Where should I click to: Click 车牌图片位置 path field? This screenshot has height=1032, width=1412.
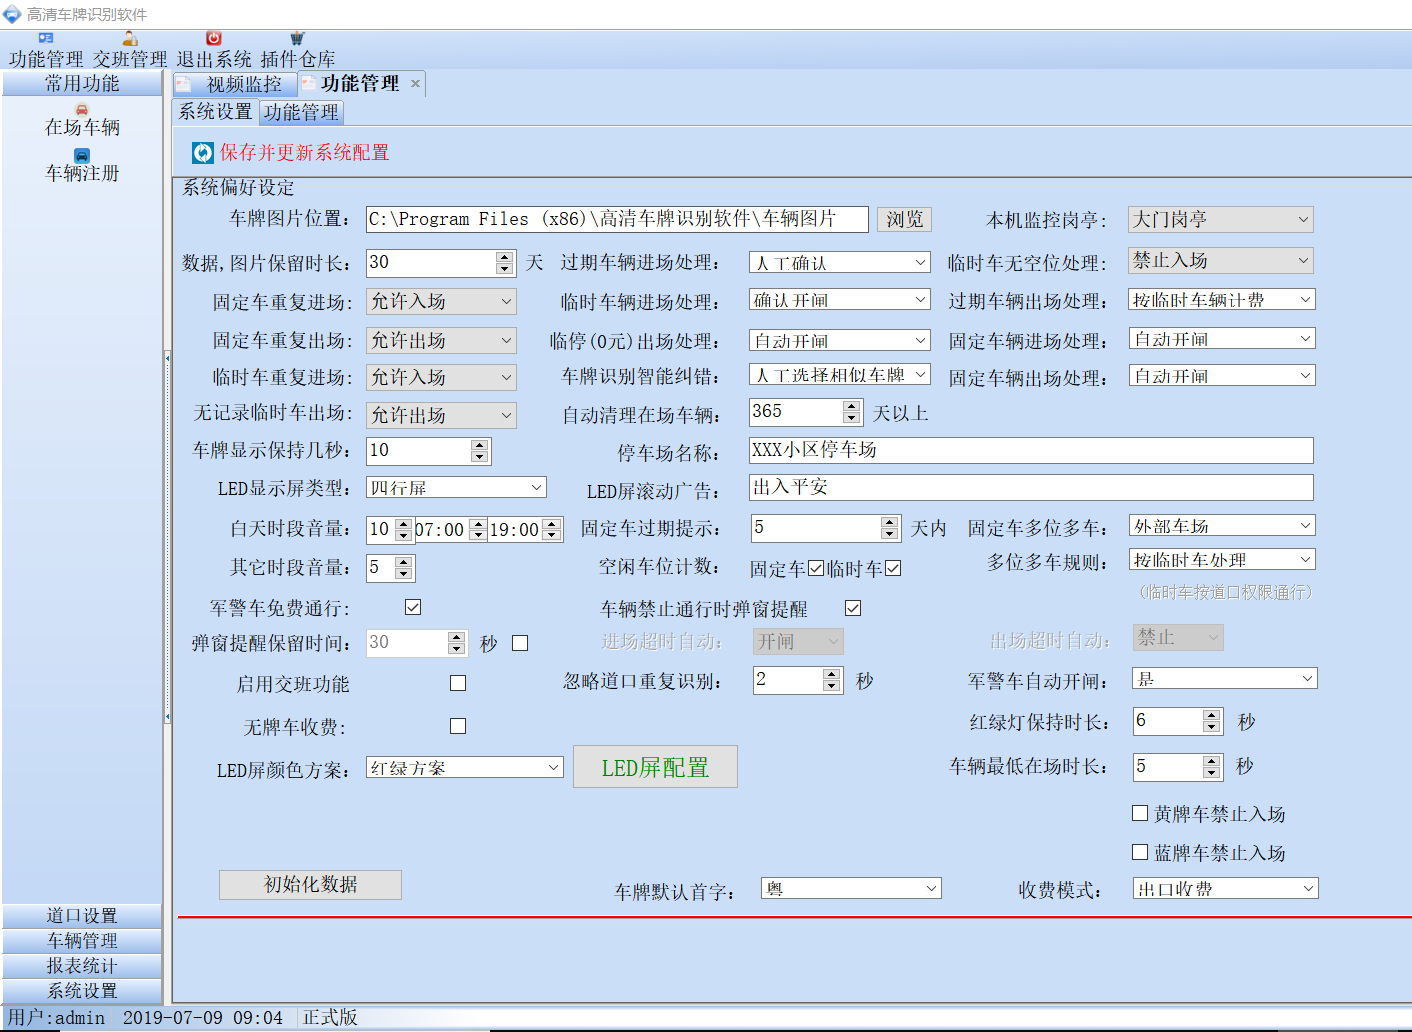point(617,219)
